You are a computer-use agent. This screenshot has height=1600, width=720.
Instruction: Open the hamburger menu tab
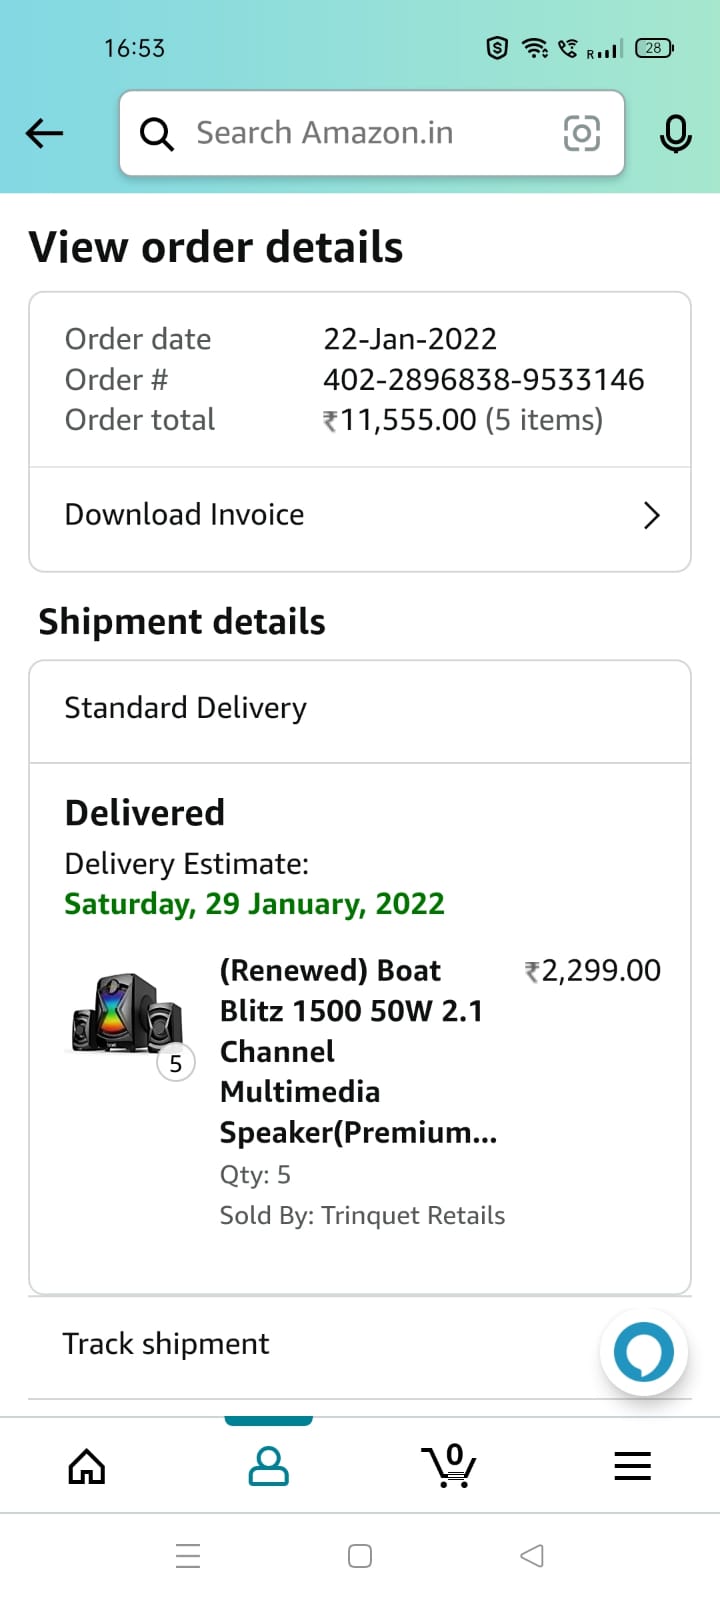[632, 1467]
